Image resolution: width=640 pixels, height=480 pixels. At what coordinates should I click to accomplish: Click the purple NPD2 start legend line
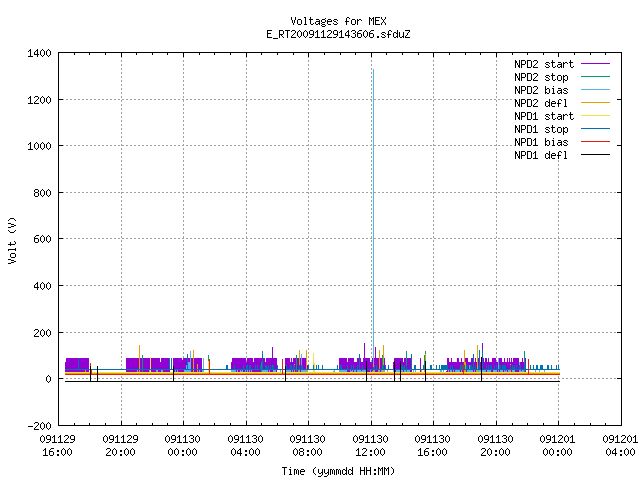[595, 64]
